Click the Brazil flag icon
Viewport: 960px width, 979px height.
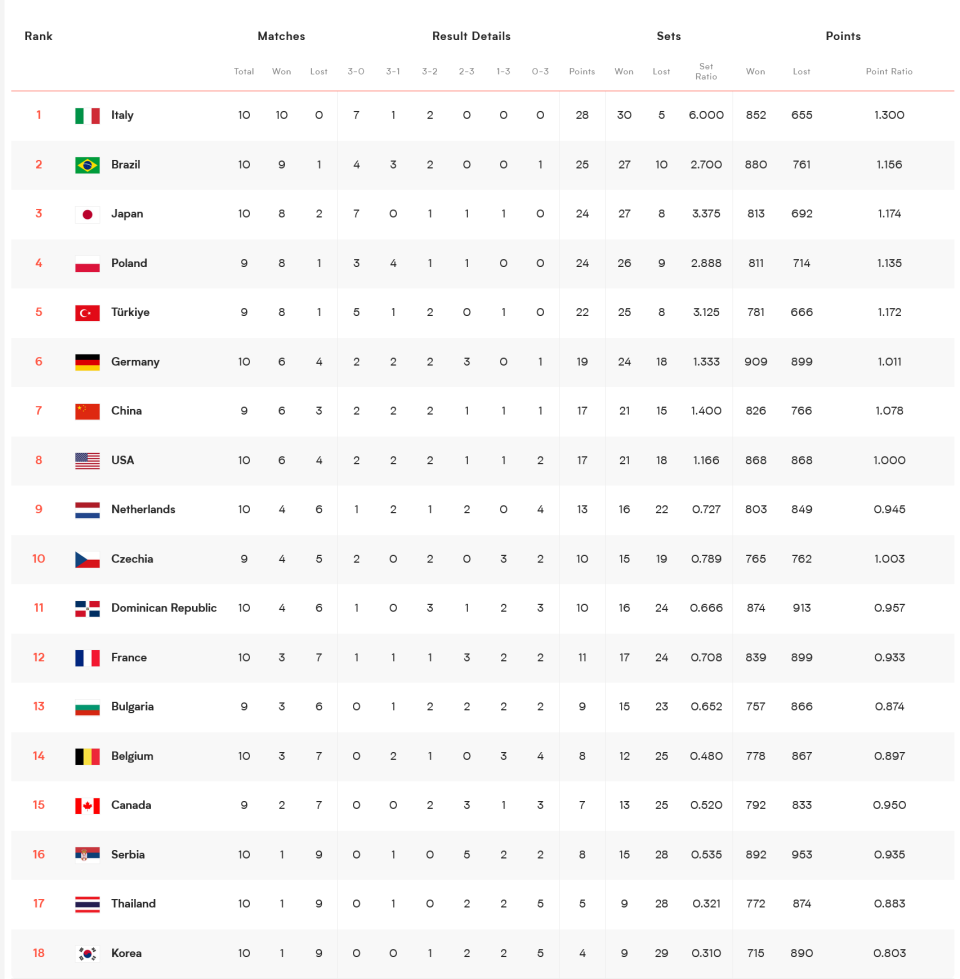coord(87,165)
